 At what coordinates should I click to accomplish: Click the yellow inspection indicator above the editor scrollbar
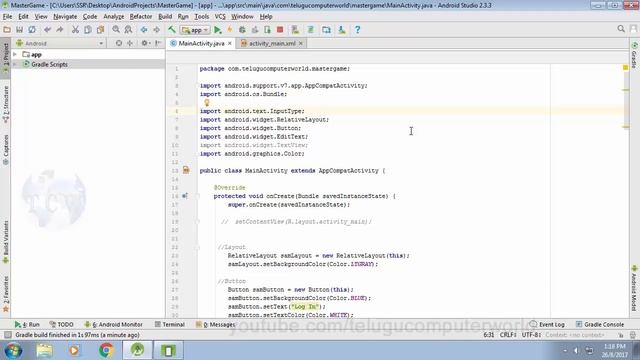(x=625, y=68)
